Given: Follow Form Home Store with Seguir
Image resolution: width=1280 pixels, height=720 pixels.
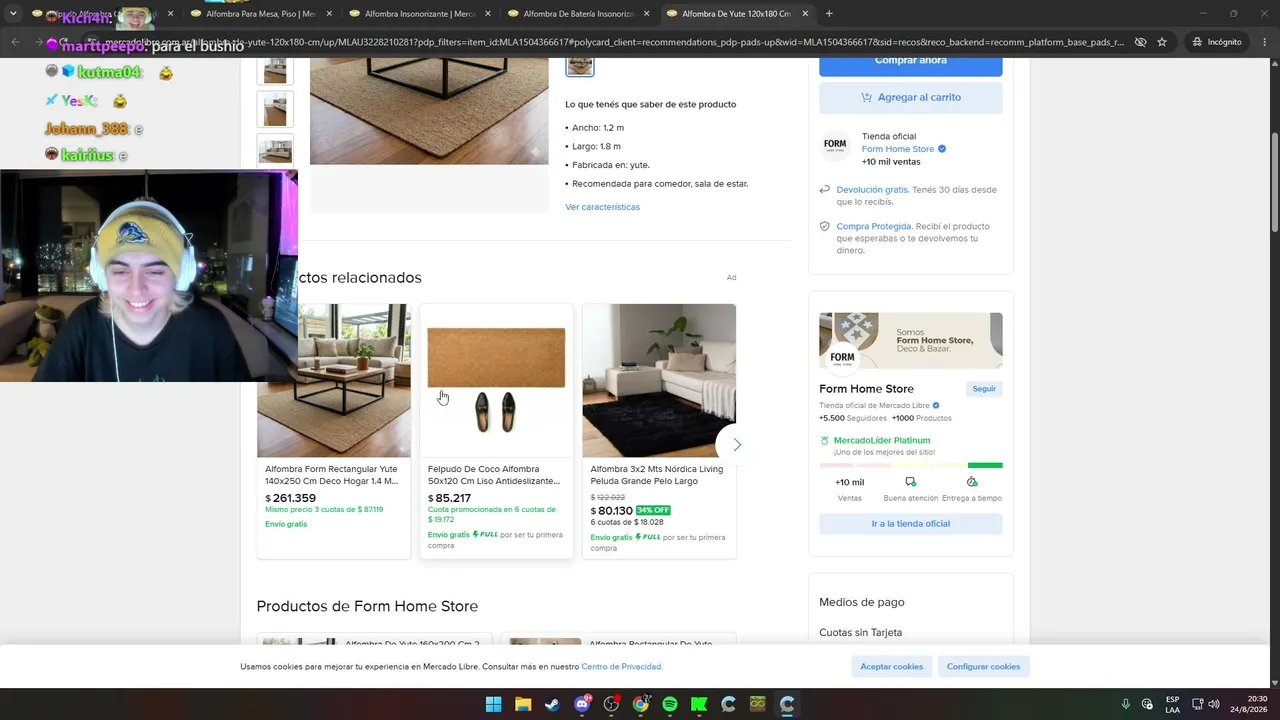Looking at the screenshot, I should click(984, 389).
